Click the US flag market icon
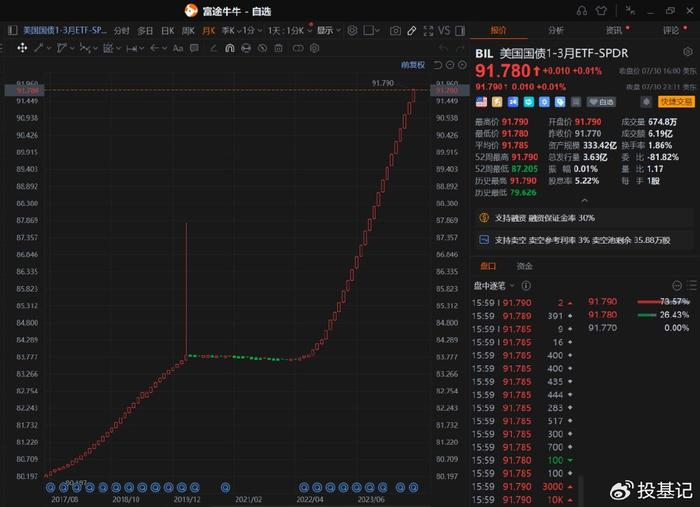This screenshot has height=507, width=700. coord(481,102)
